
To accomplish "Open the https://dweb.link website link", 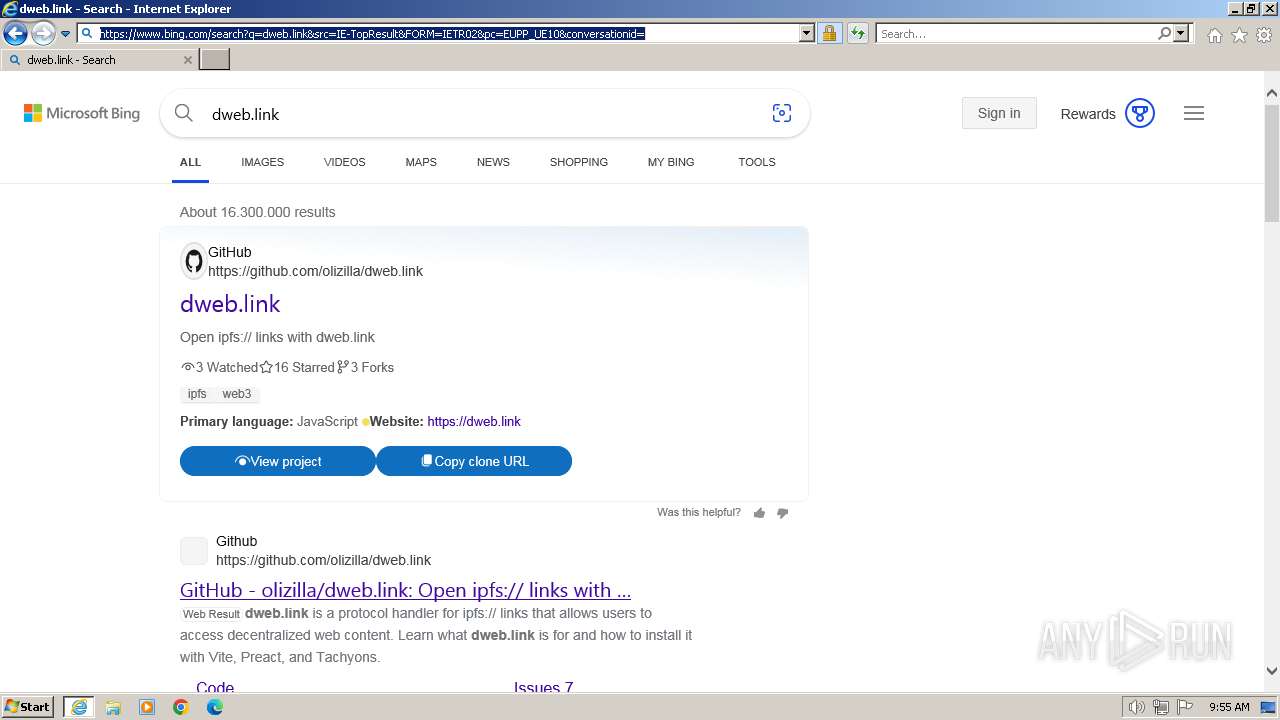I will coord(474,422).
